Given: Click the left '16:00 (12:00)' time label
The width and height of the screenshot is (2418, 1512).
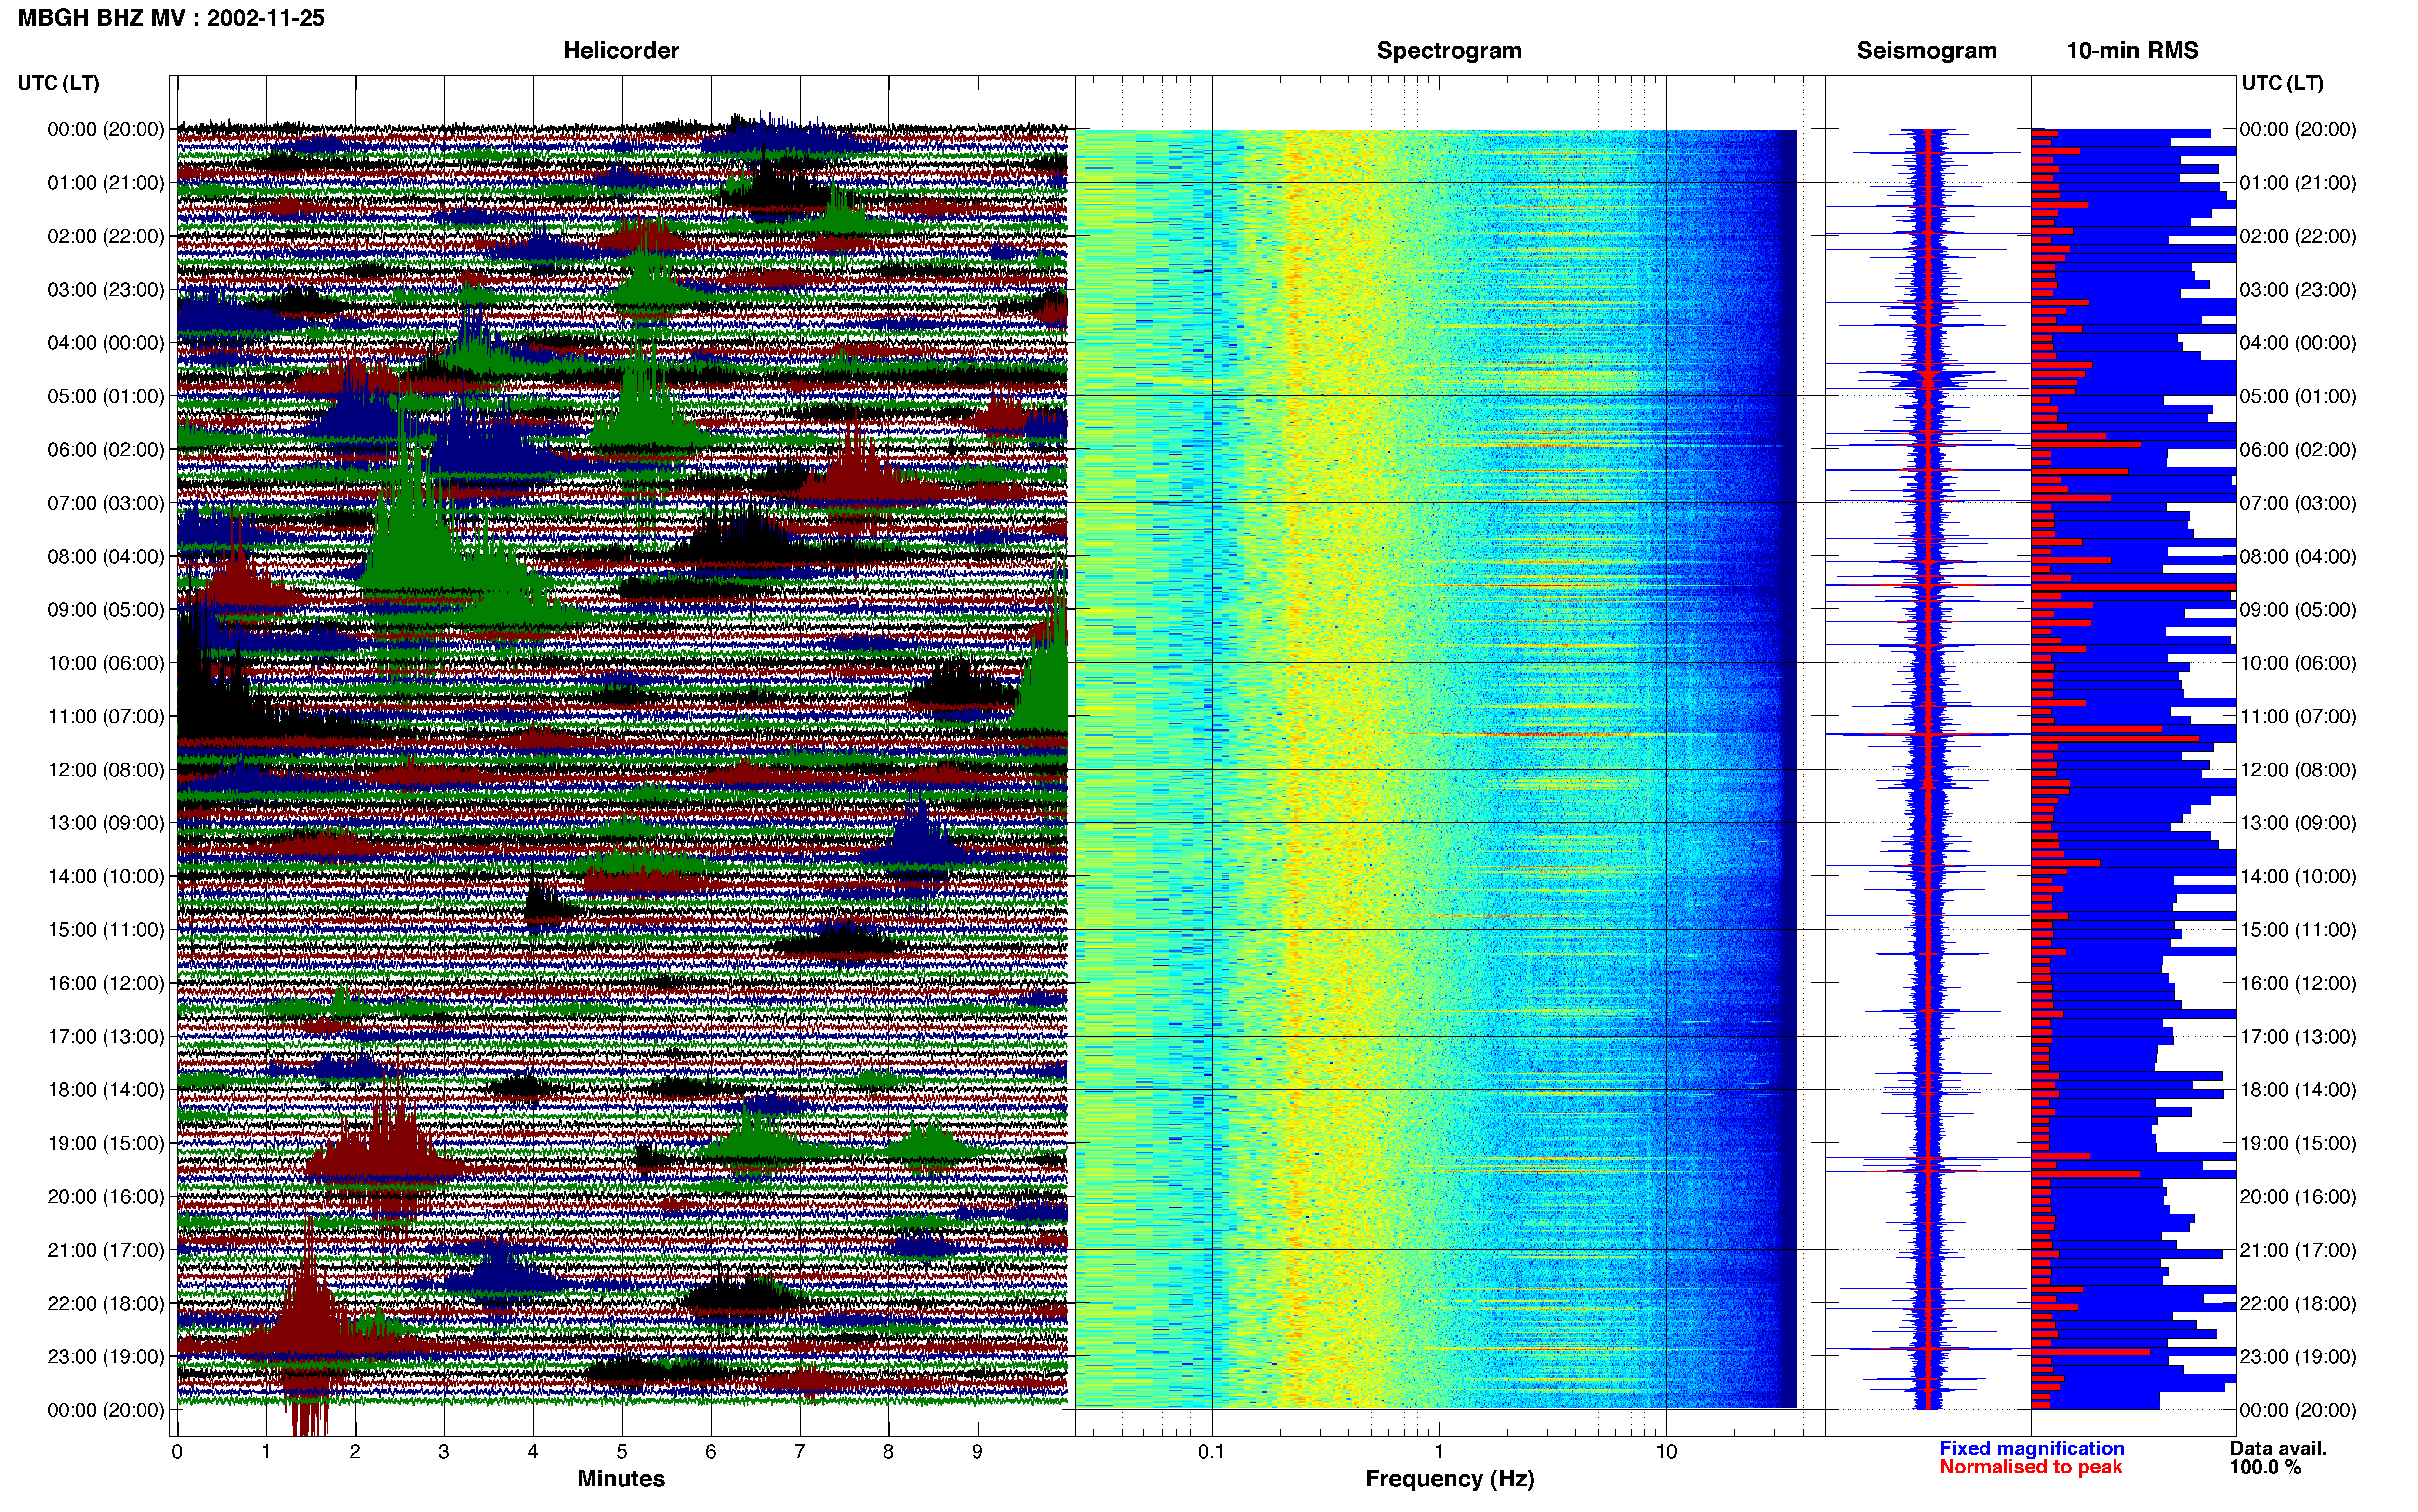Looking at the screenshot, I should pyautogui.click(x=106, y=983).
